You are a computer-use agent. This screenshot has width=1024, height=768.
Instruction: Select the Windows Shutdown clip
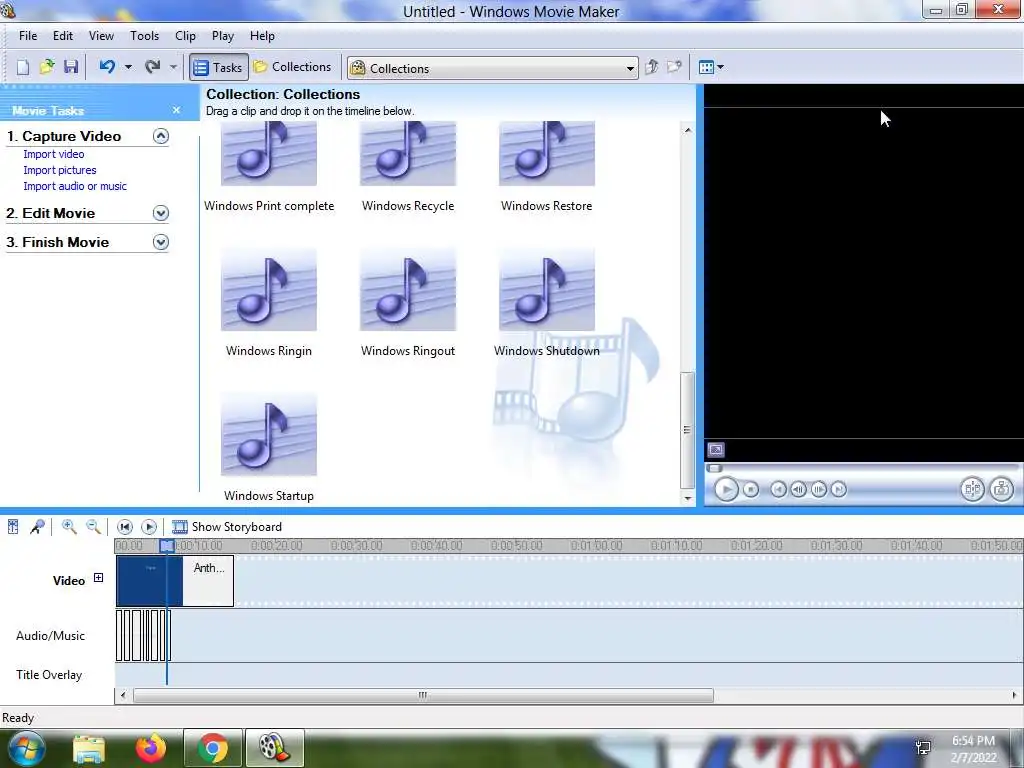[x=547, y=302]
